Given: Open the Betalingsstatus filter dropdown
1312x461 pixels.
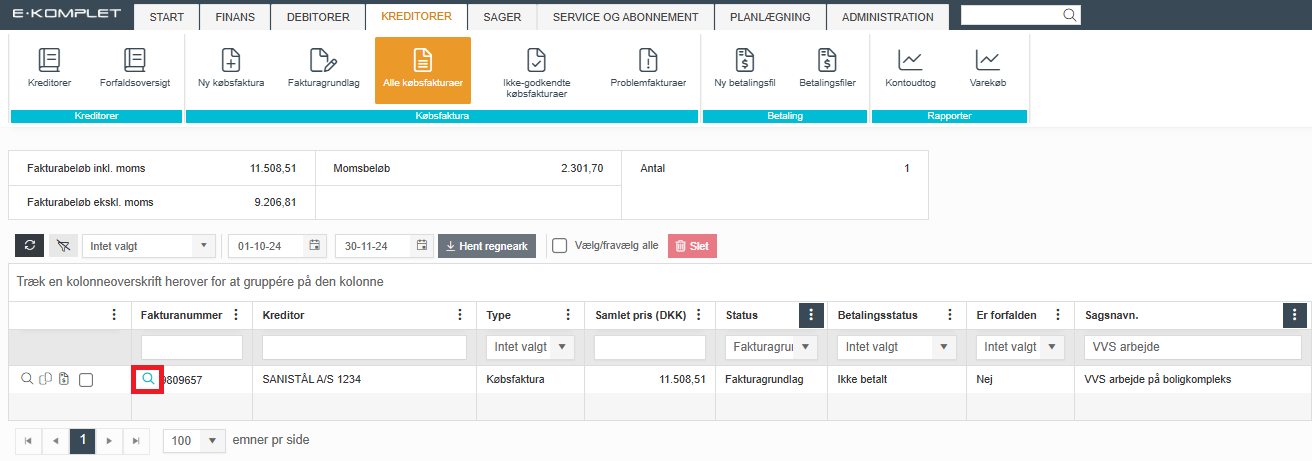Looking at the screenshot, I should pyautogui.click(x=944, y=347).
